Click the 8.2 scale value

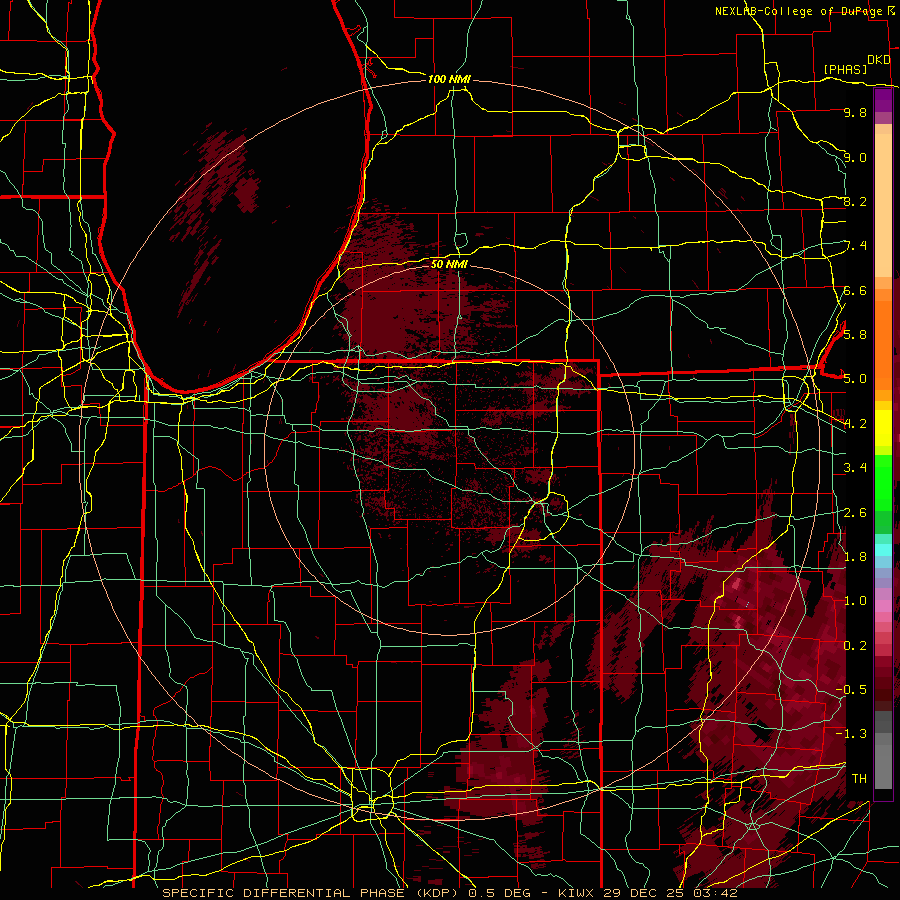point(855,201)
